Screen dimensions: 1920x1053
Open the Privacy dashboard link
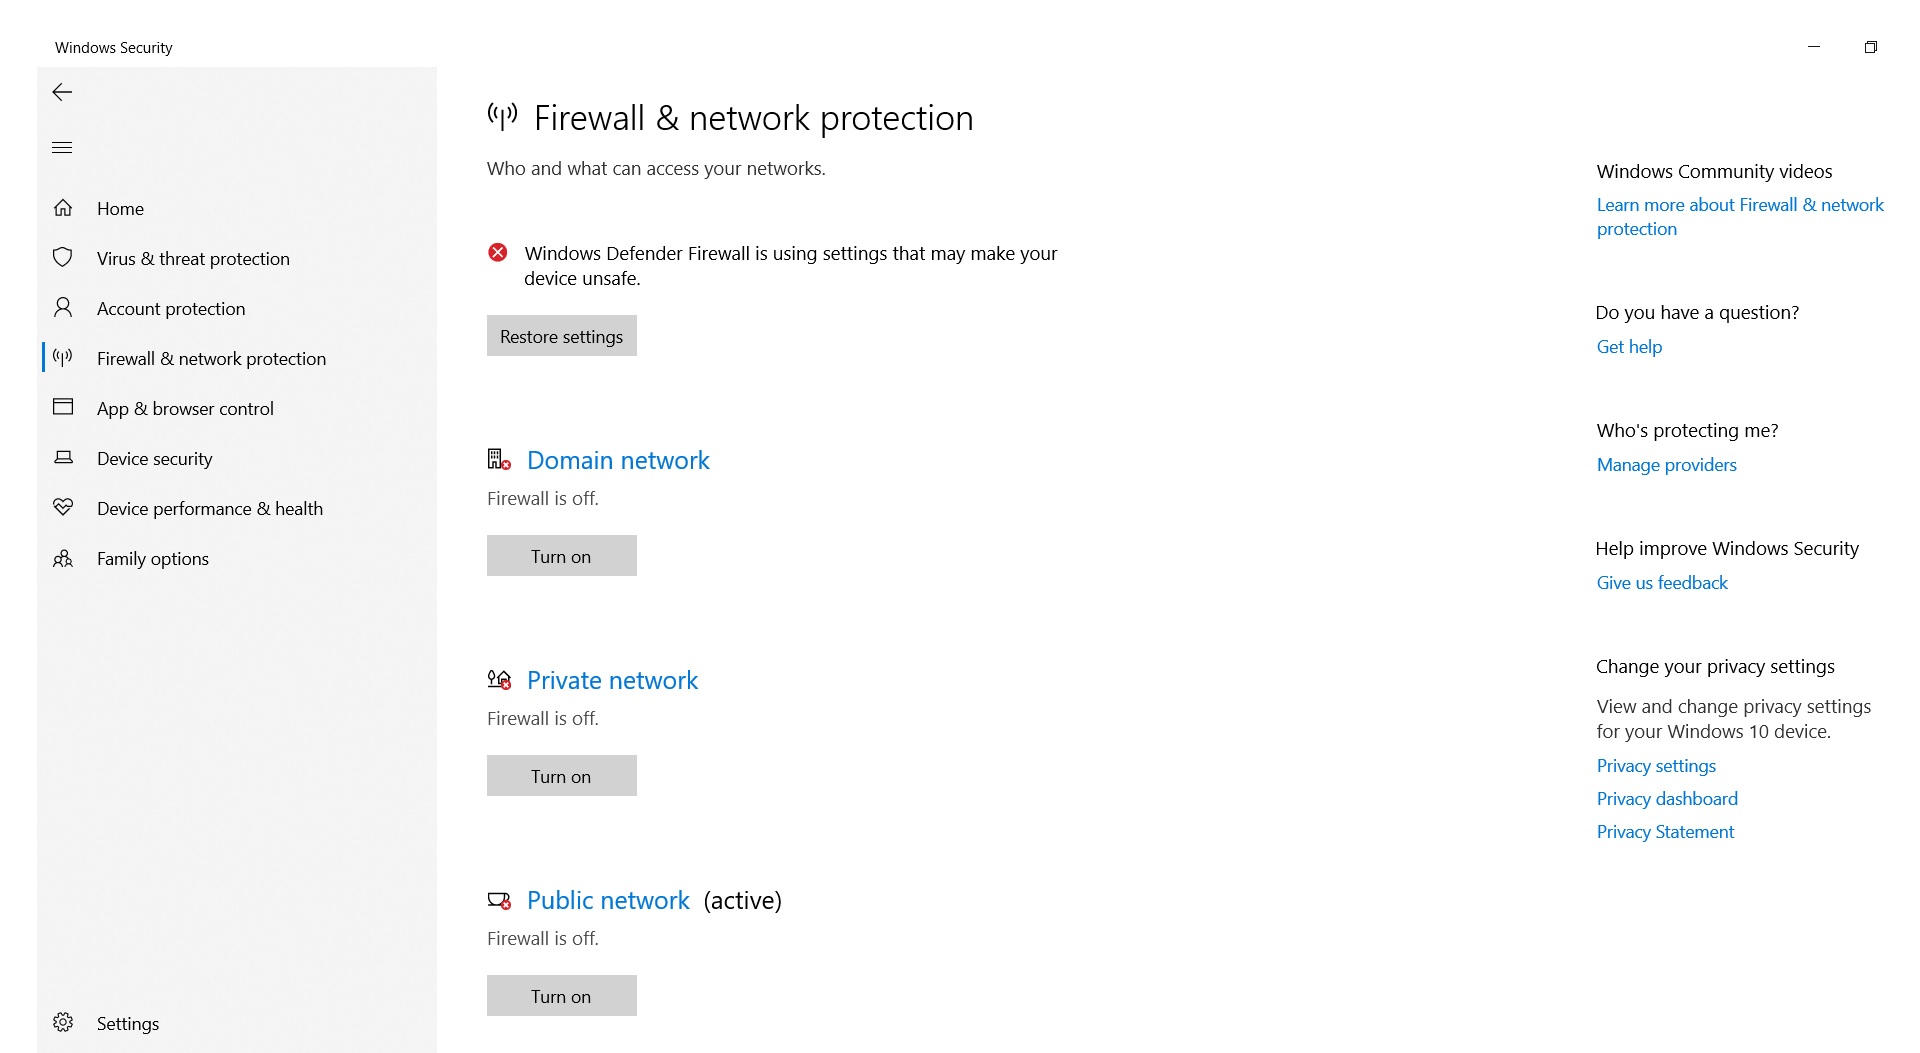click(x=1667, y=799)
